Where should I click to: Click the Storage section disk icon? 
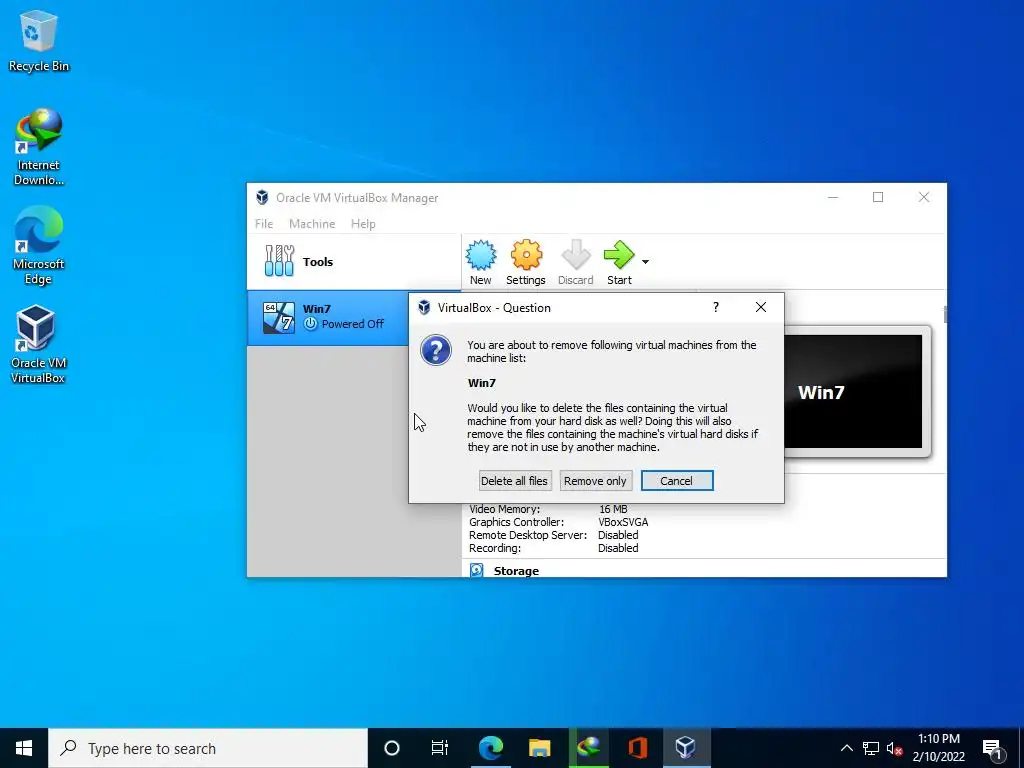click(477, 570)
